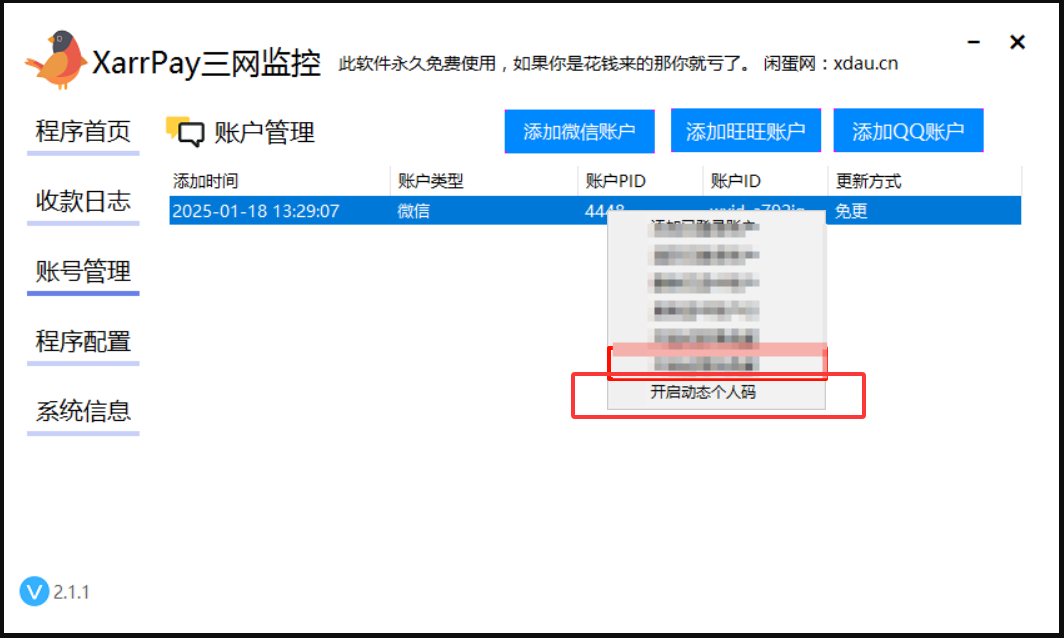
Task: Click the 微信 cell in the account row
Action: [x=413, y=211]
